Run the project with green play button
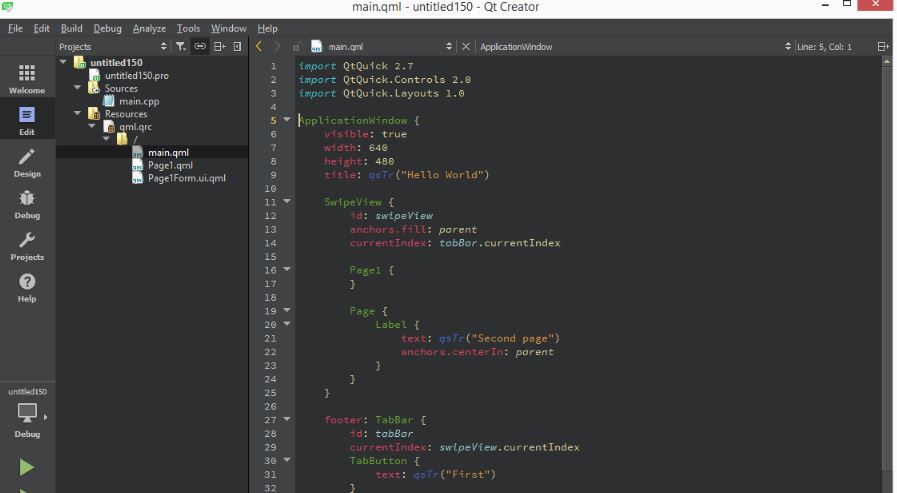This screenshot has height=493, width=897. [26, 467]
